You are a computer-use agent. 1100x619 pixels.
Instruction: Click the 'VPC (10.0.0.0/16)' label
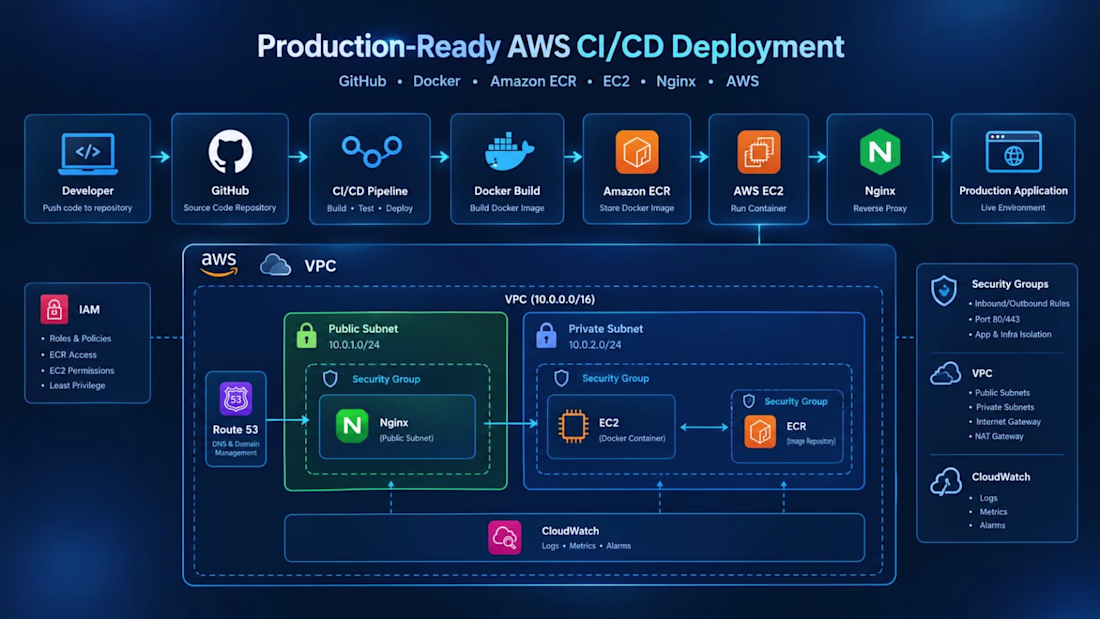click(550, 299)
